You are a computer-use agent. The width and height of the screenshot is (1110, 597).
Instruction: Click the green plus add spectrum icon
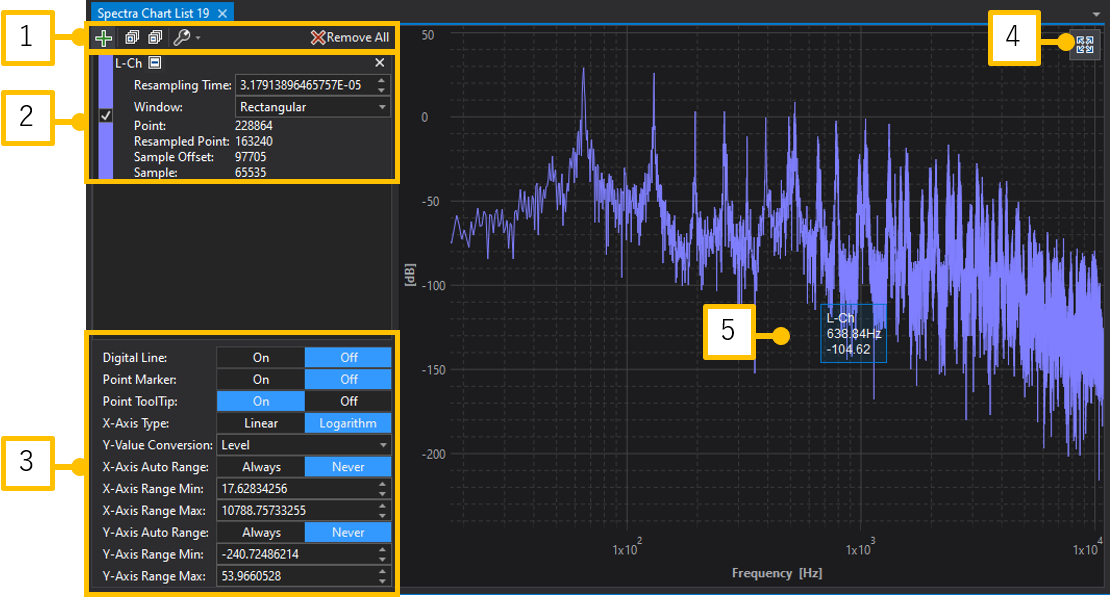pyautogui.click(x=103, y=38)
